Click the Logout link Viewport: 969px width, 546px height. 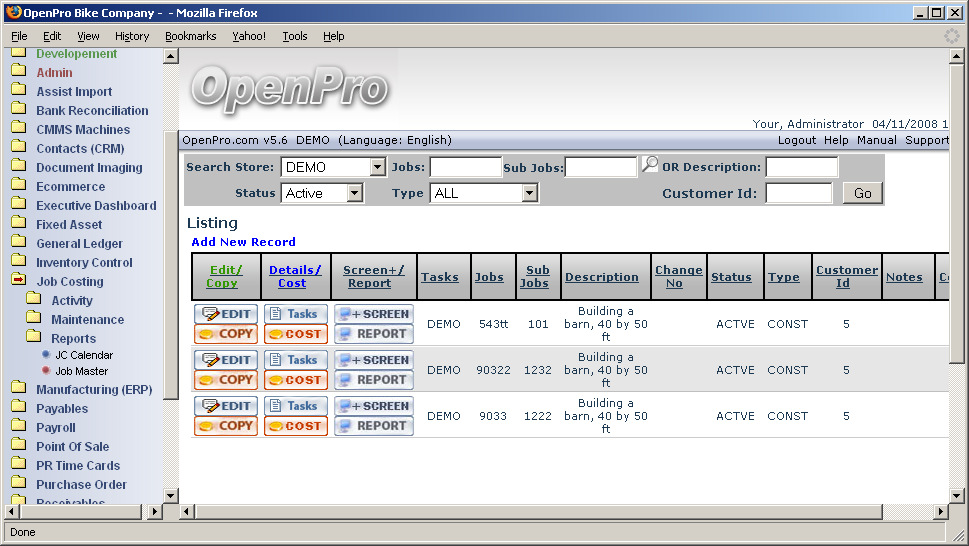tap(797, 140)
